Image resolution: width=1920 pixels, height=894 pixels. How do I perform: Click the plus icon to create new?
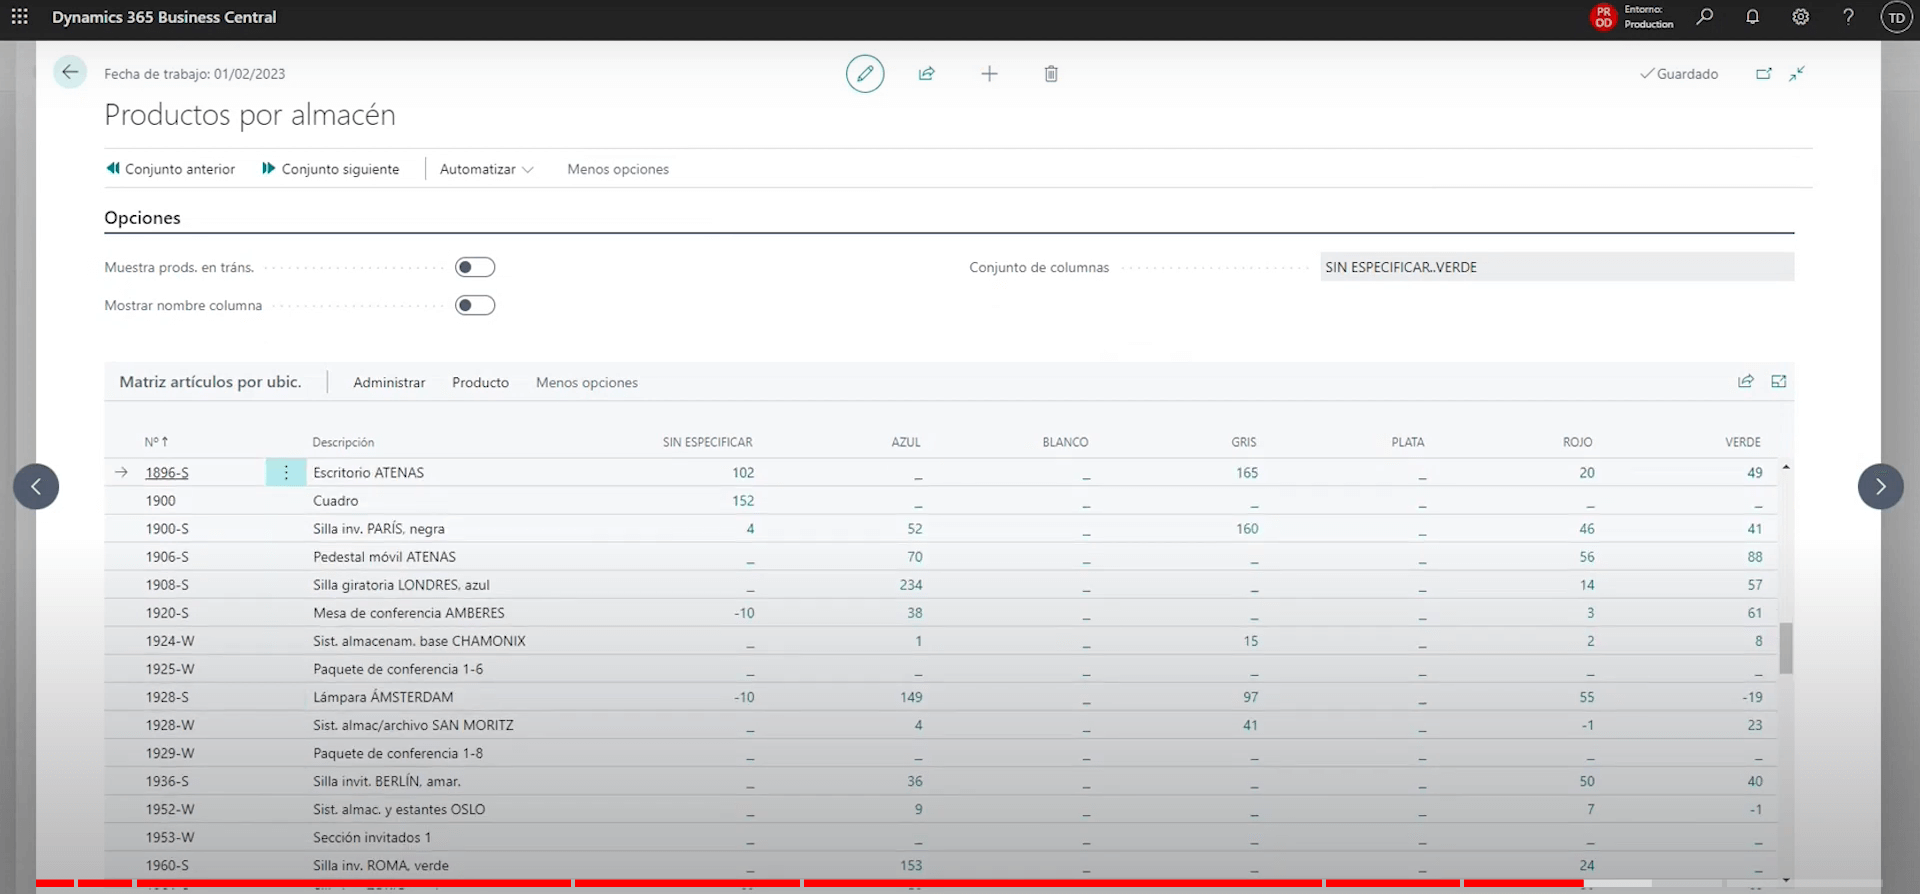coord(989,74)
